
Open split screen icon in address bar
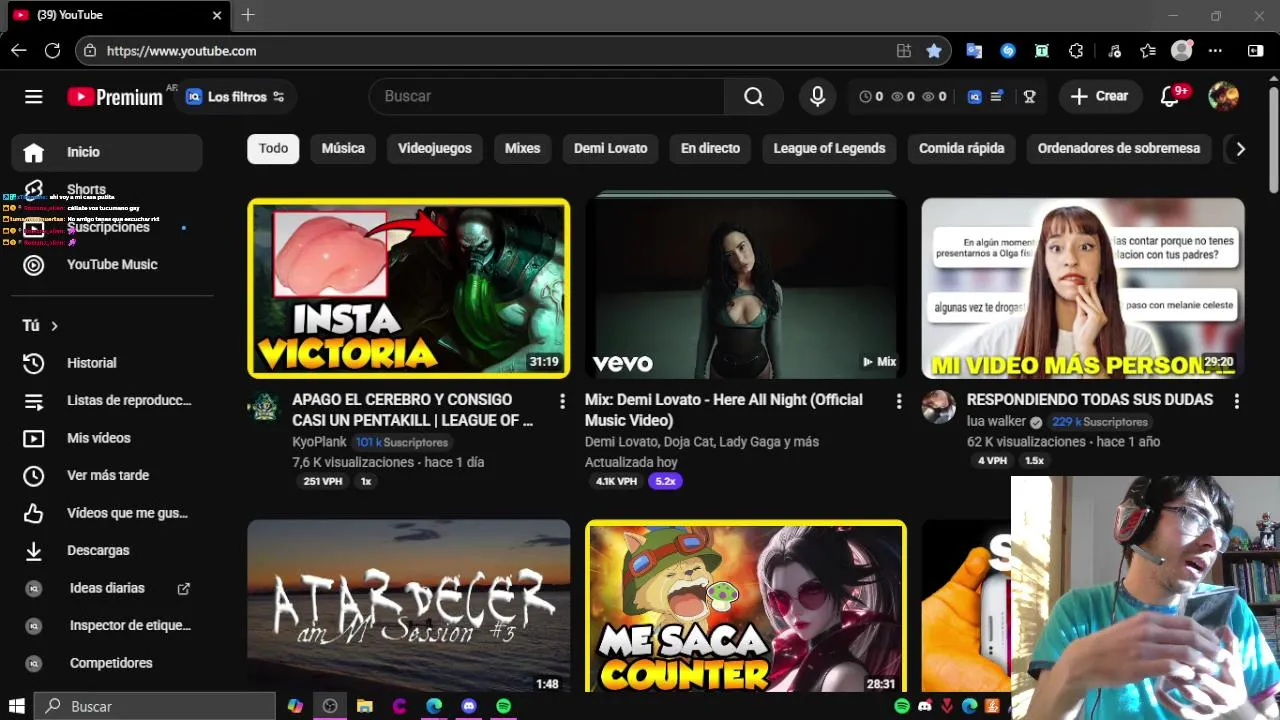[904, 51]
